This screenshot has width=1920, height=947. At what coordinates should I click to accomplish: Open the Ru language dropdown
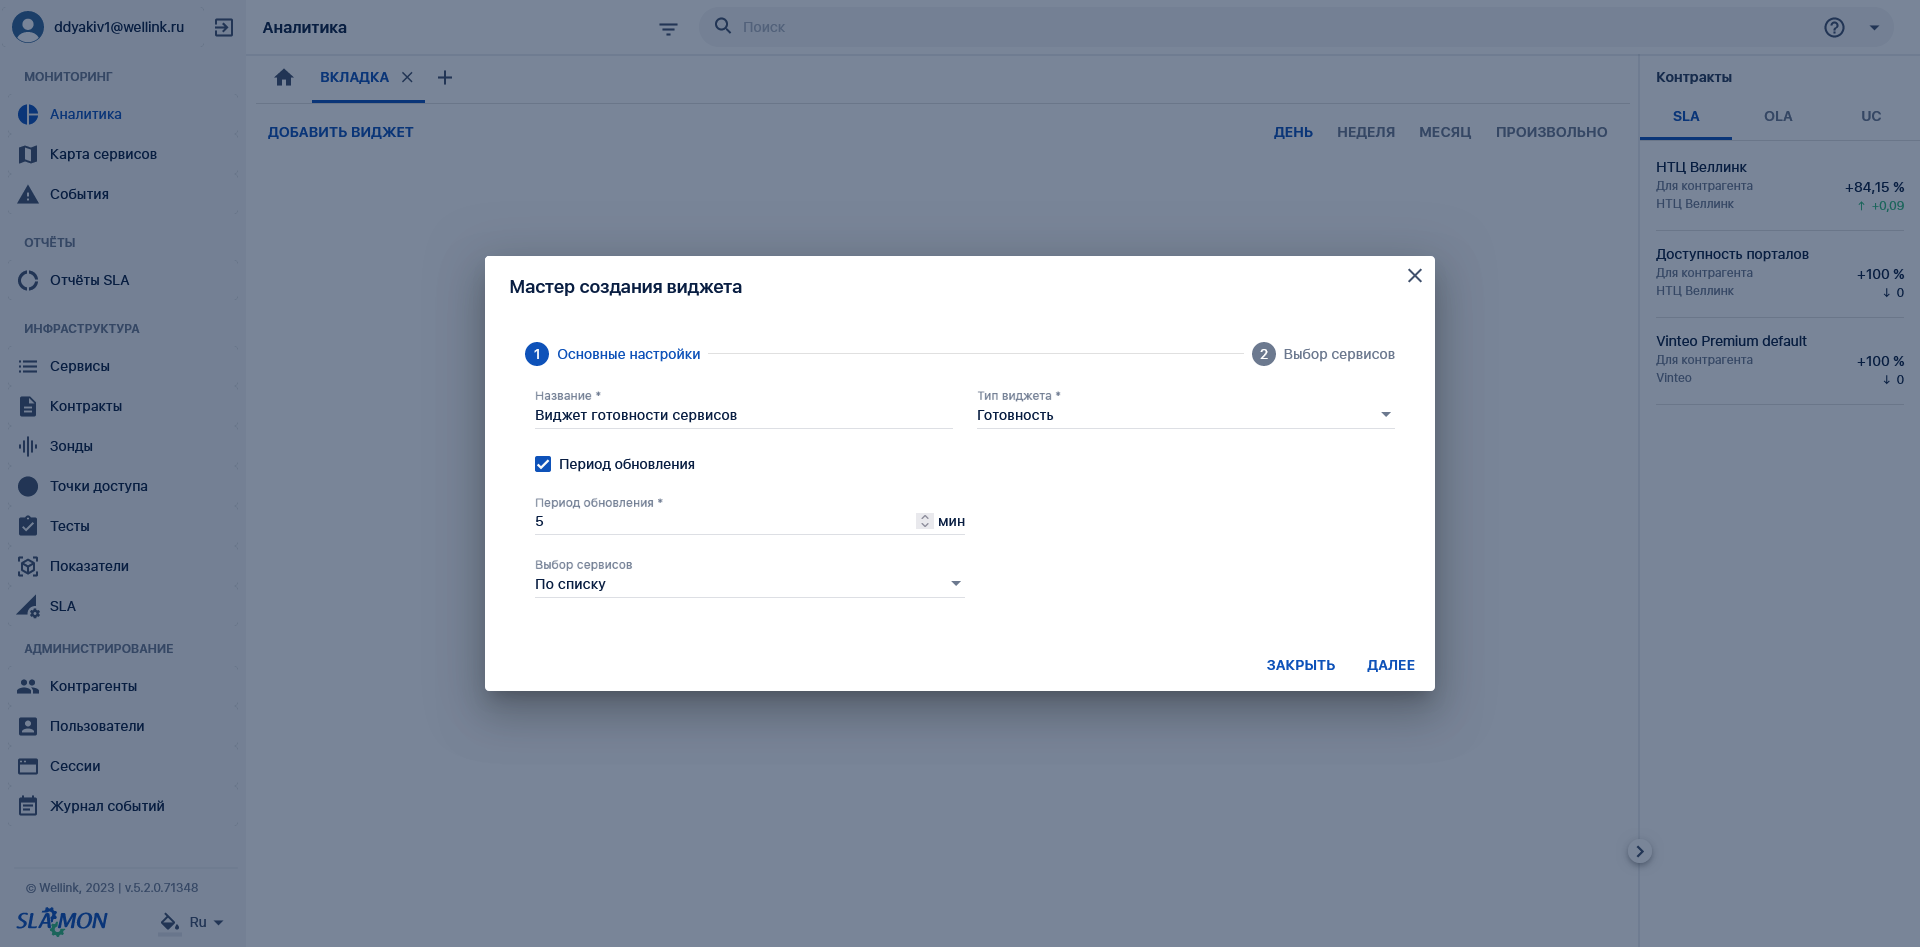[x=207, y=922]
